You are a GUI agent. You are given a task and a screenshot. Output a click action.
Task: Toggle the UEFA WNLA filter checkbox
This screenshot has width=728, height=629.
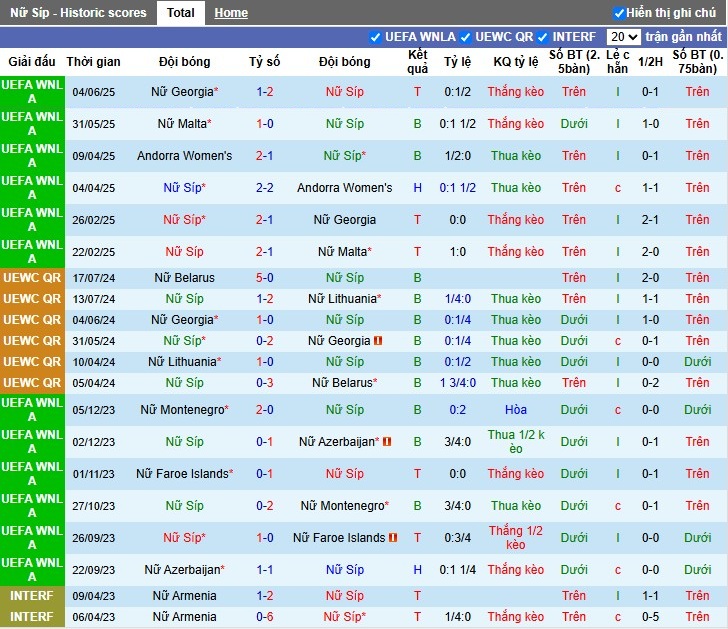click(x=376, y=37)
